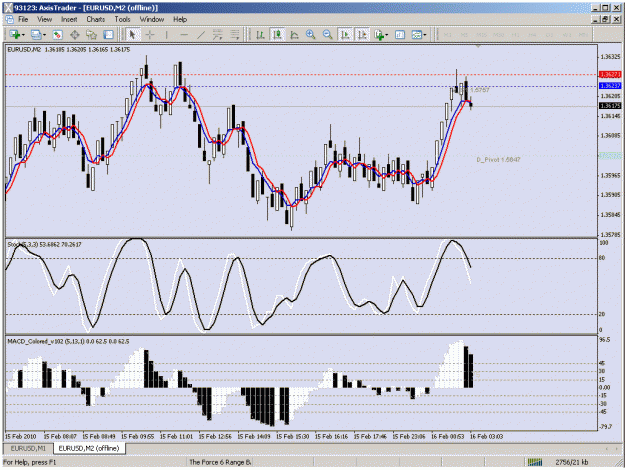Click the connection status bars icon
Viewport: 625px width, 470px height.
[535, 462]
